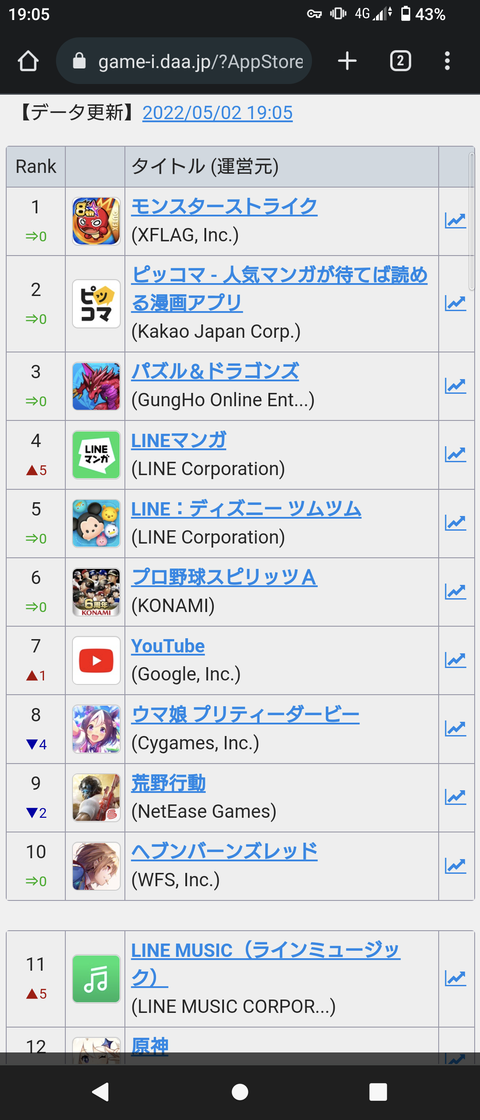This screenshot has width=480, height=1120.
Task: Tap the Android back navigation button
Action: 101,1091
